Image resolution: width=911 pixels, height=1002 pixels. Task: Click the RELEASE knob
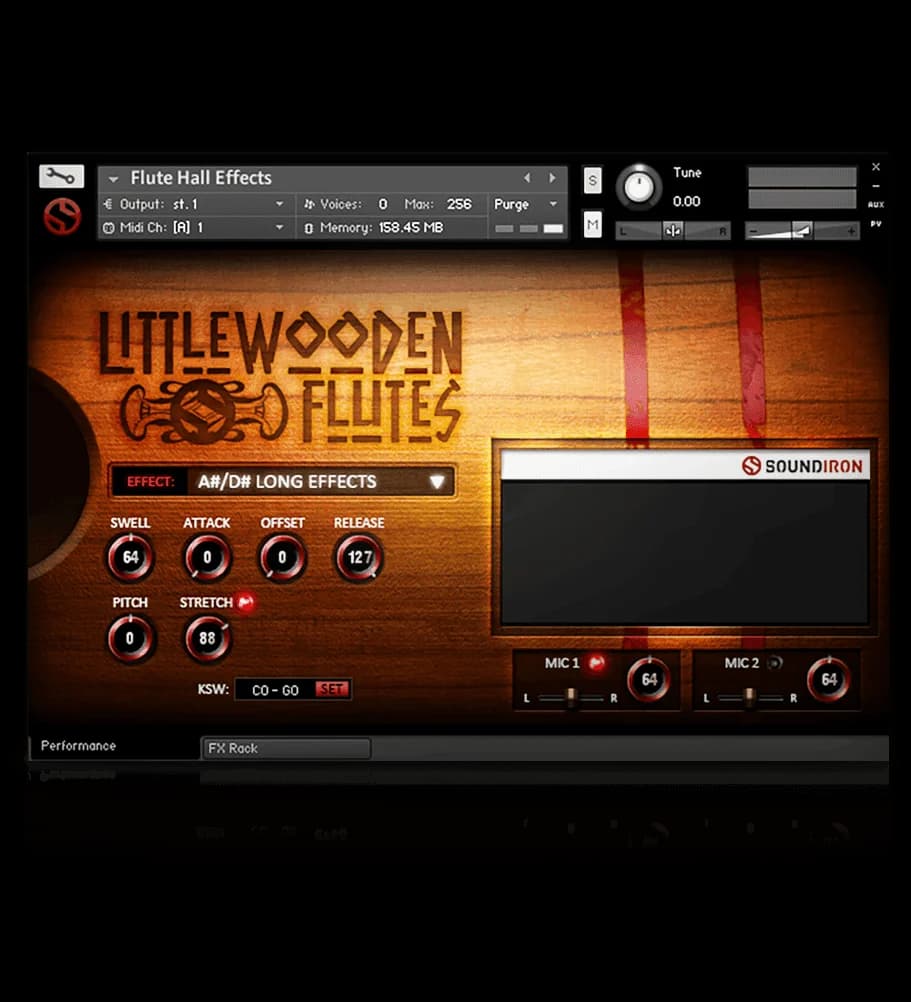pyautogui.click(x=358, y=557)
